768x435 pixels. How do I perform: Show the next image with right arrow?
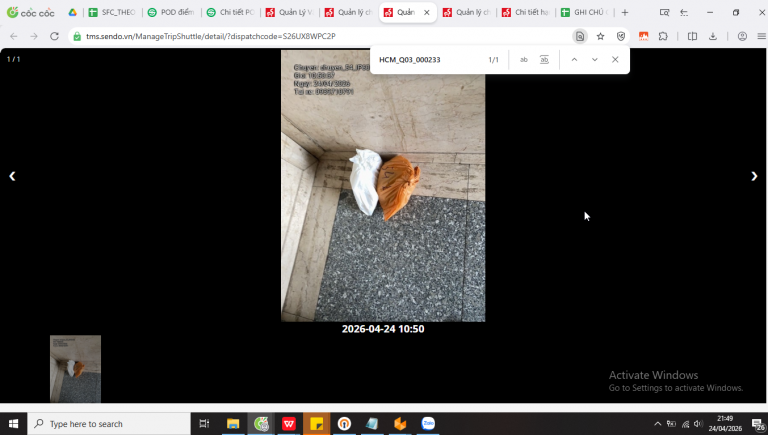click(754, 176)
